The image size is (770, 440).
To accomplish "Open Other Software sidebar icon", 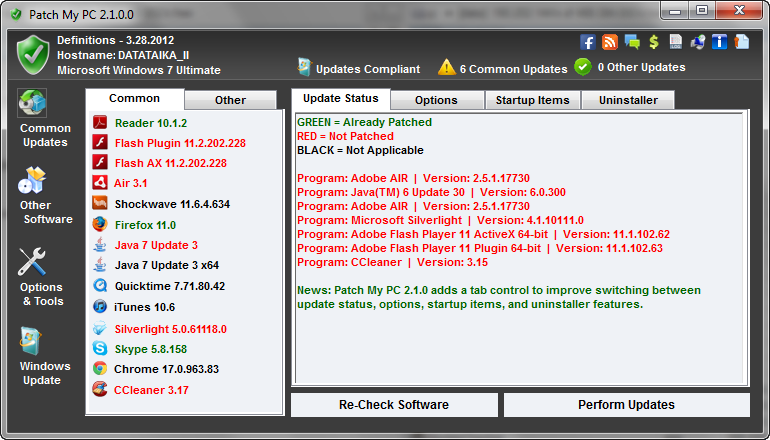I will [32, 180].
